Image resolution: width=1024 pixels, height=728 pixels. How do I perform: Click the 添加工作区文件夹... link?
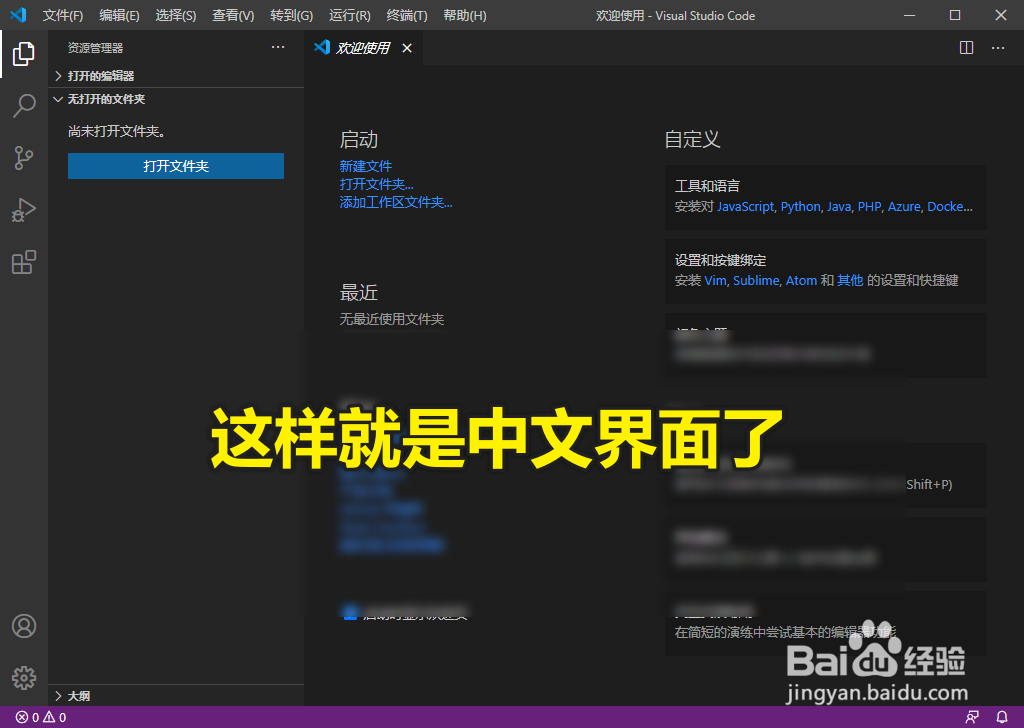click(x=396, y=202)
